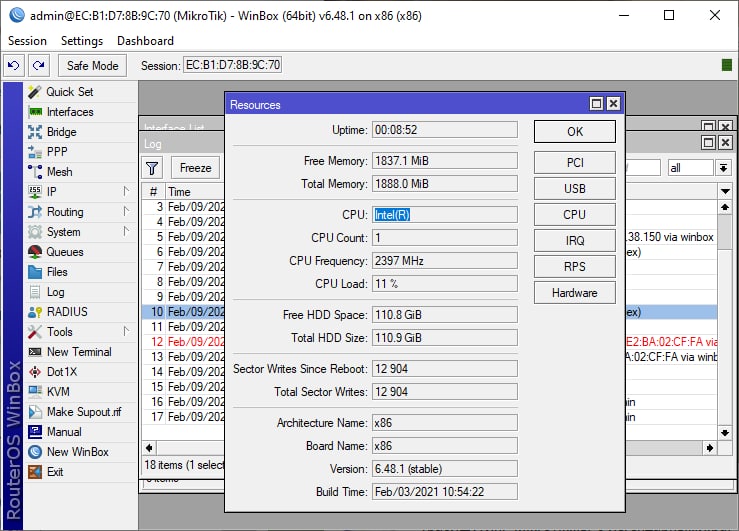Image resolution: width=739 pixels, height=531 pixels.
Task: Launch New Terminal
Action: click(79, 352)
